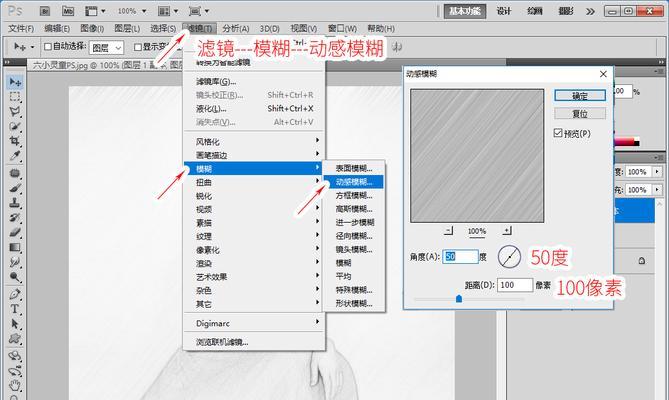The image size is (669, 400).
Task: Select the Clone Stamp tool
Action: pos(15,203)
